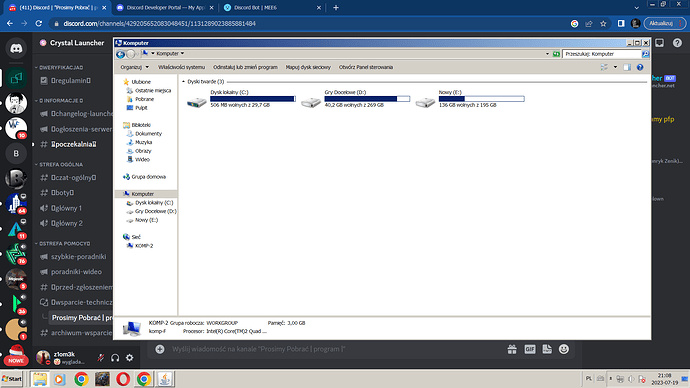The width and height of the screenshot is (690, 388).
Task: Open the sticker picker
Action: [x=547, y=349]
